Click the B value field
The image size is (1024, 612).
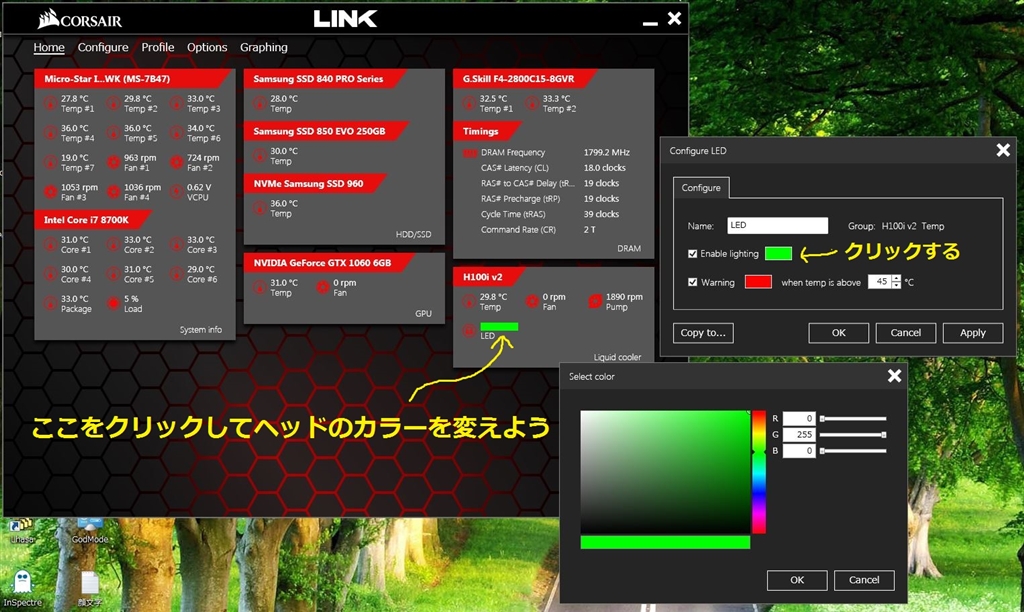pyautogui.click(x=799, y=451)
